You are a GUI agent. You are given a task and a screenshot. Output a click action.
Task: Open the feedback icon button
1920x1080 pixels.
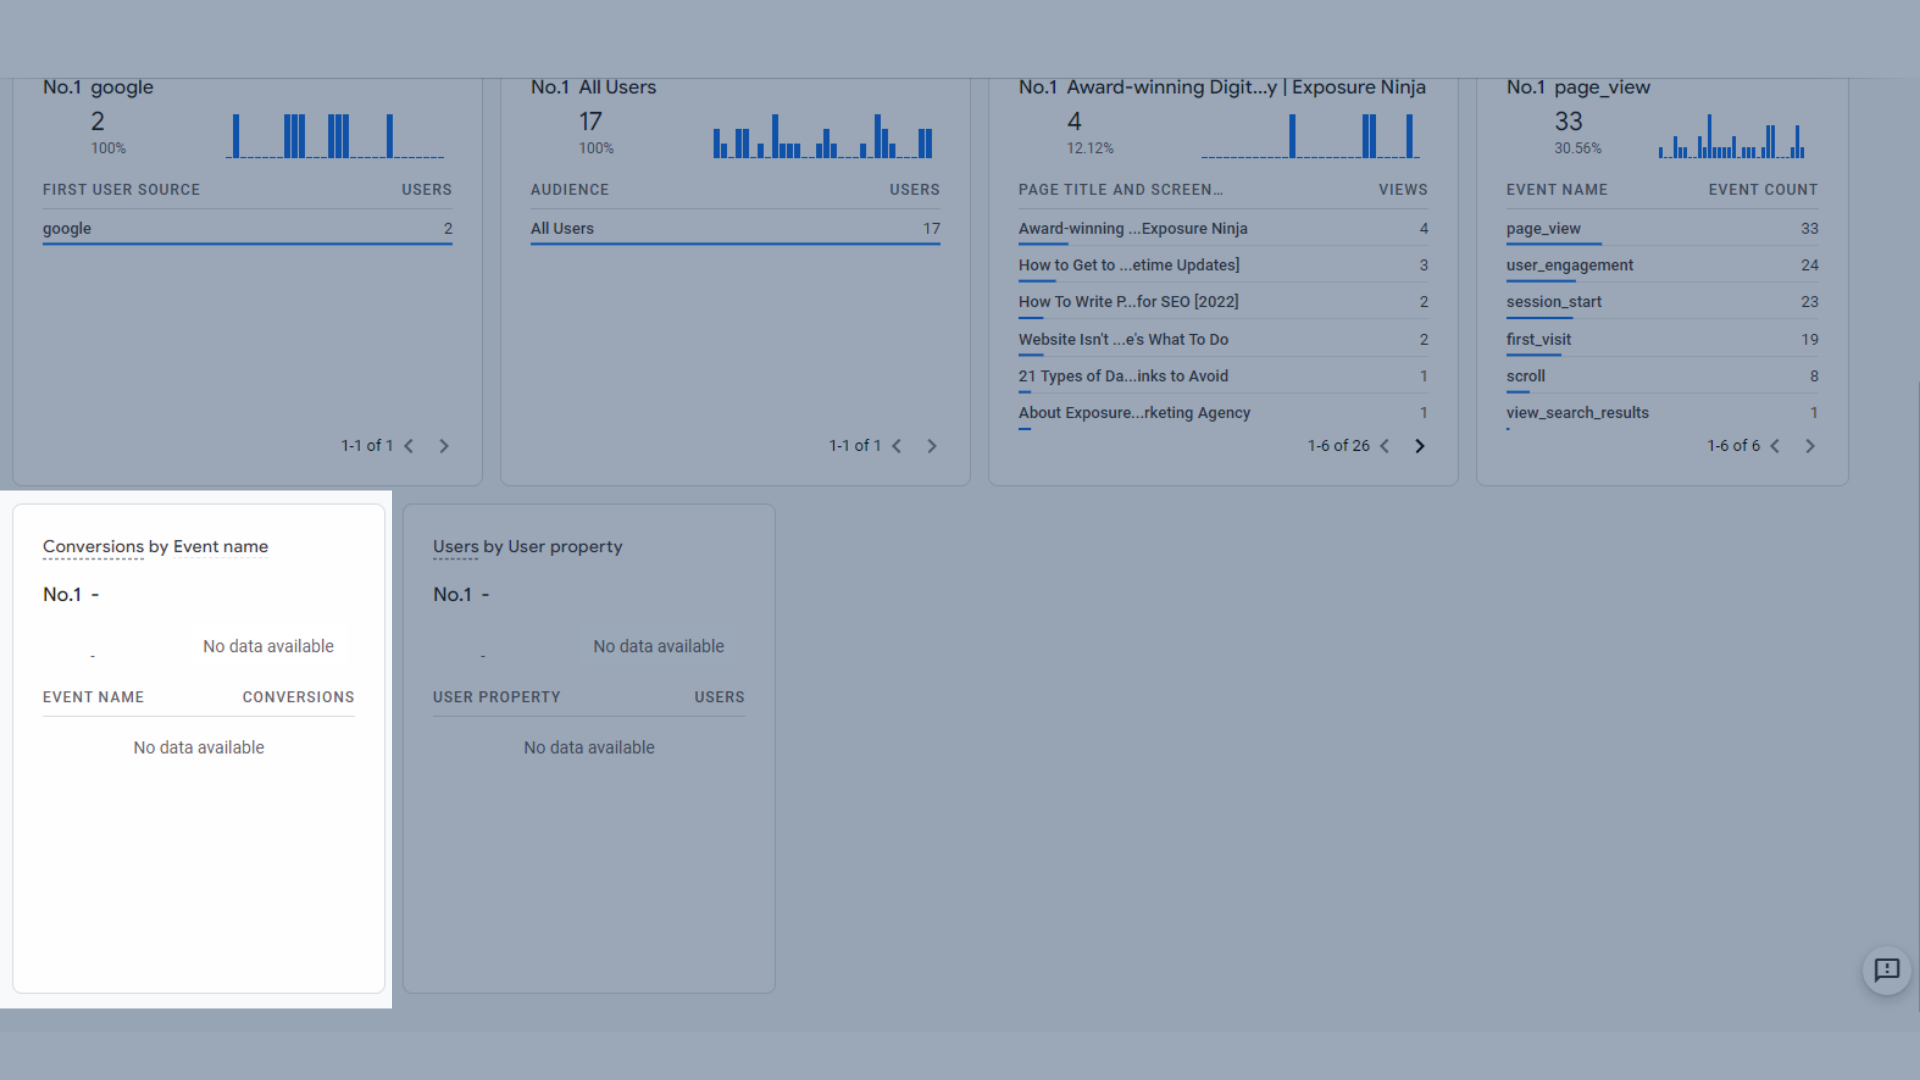pos(1886,970)
